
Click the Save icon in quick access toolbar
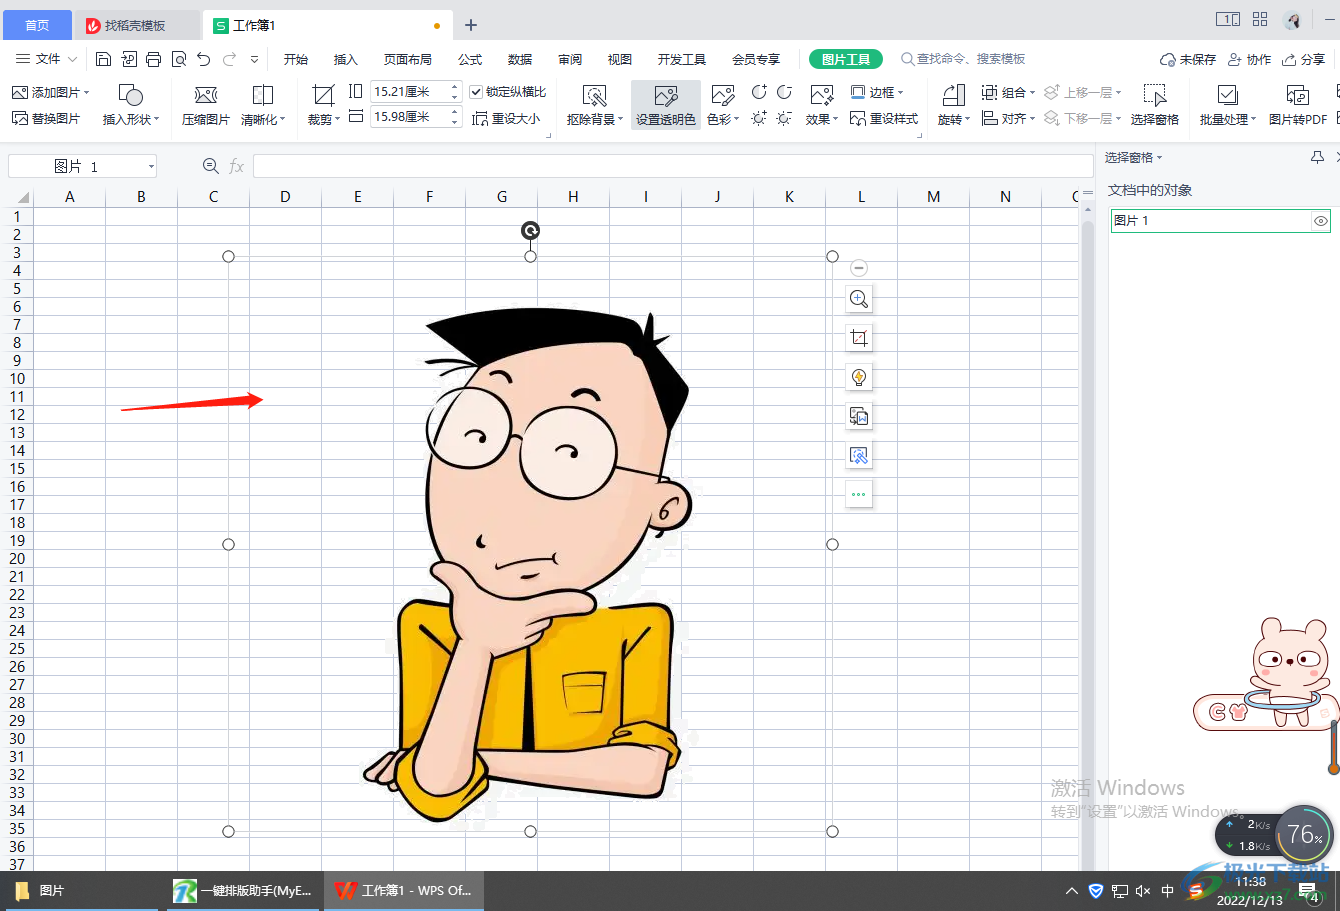[103, 59]
